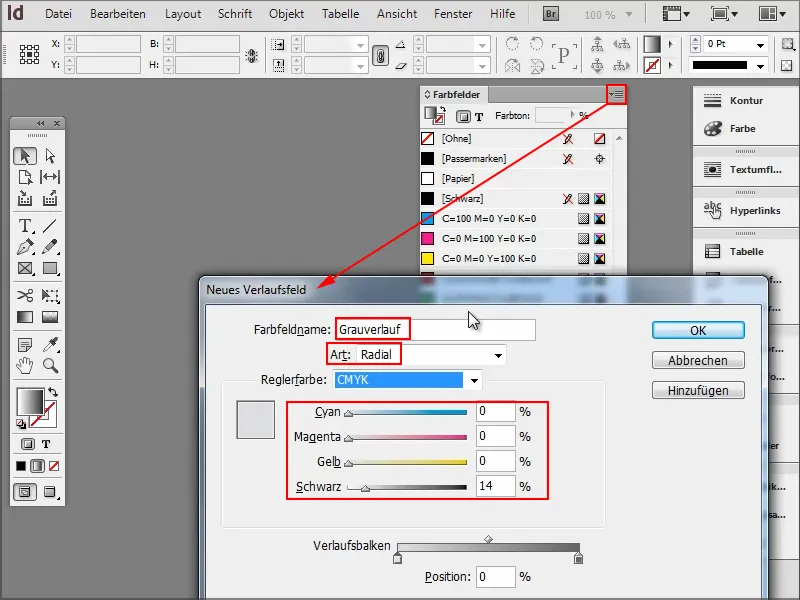Swap fill and stroke in toolbox

tap(53, 392)
